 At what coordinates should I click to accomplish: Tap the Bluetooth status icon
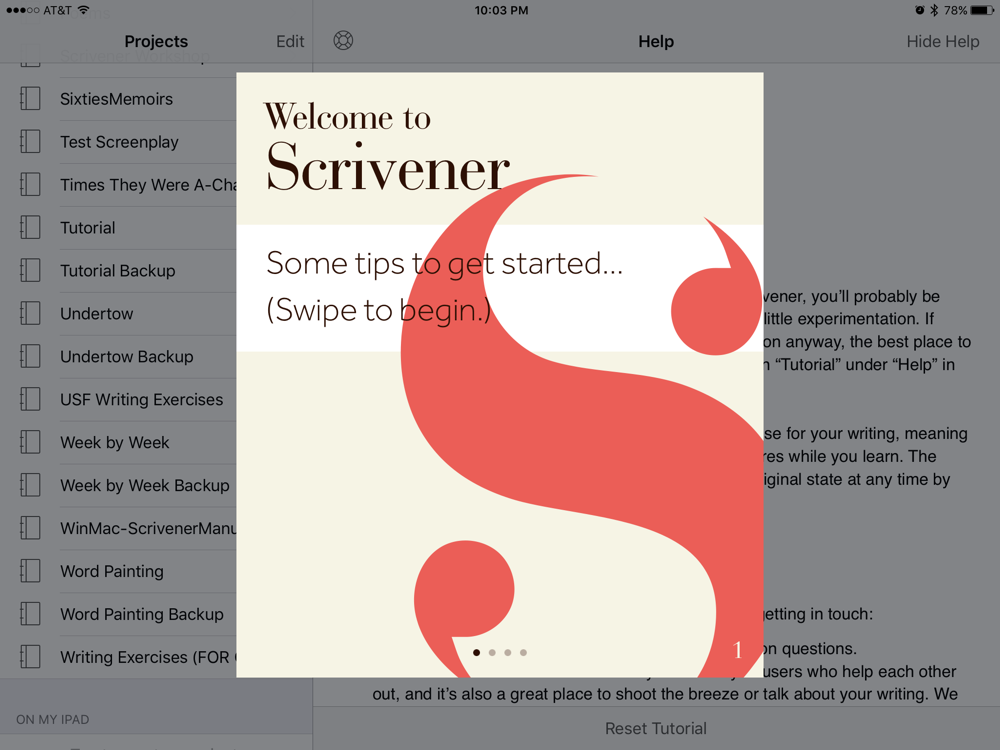[934, 10]
